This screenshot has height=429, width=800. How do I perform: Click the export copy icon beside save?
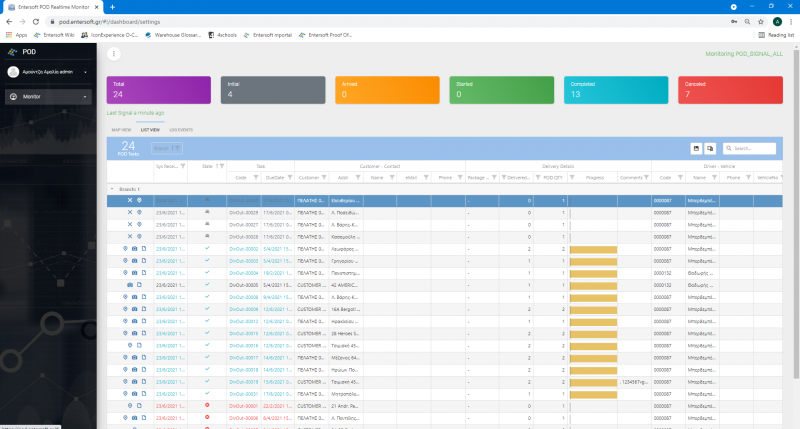(710, 148)
